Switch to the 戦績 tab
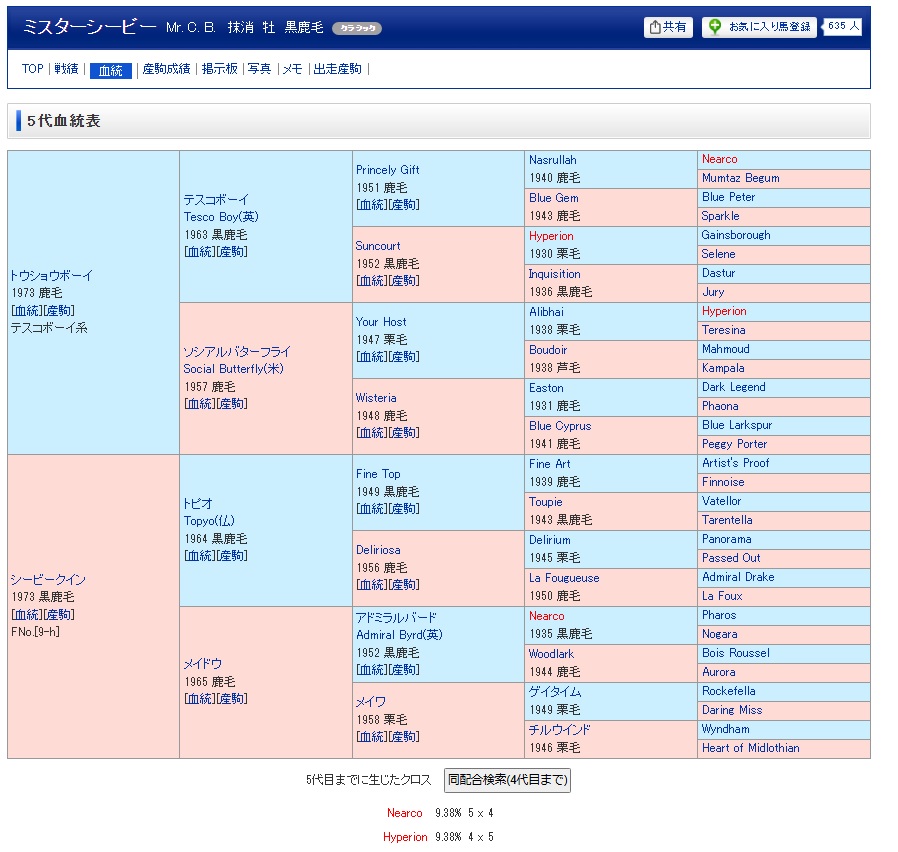Viewport: 898px width, 852px height. 66,69
